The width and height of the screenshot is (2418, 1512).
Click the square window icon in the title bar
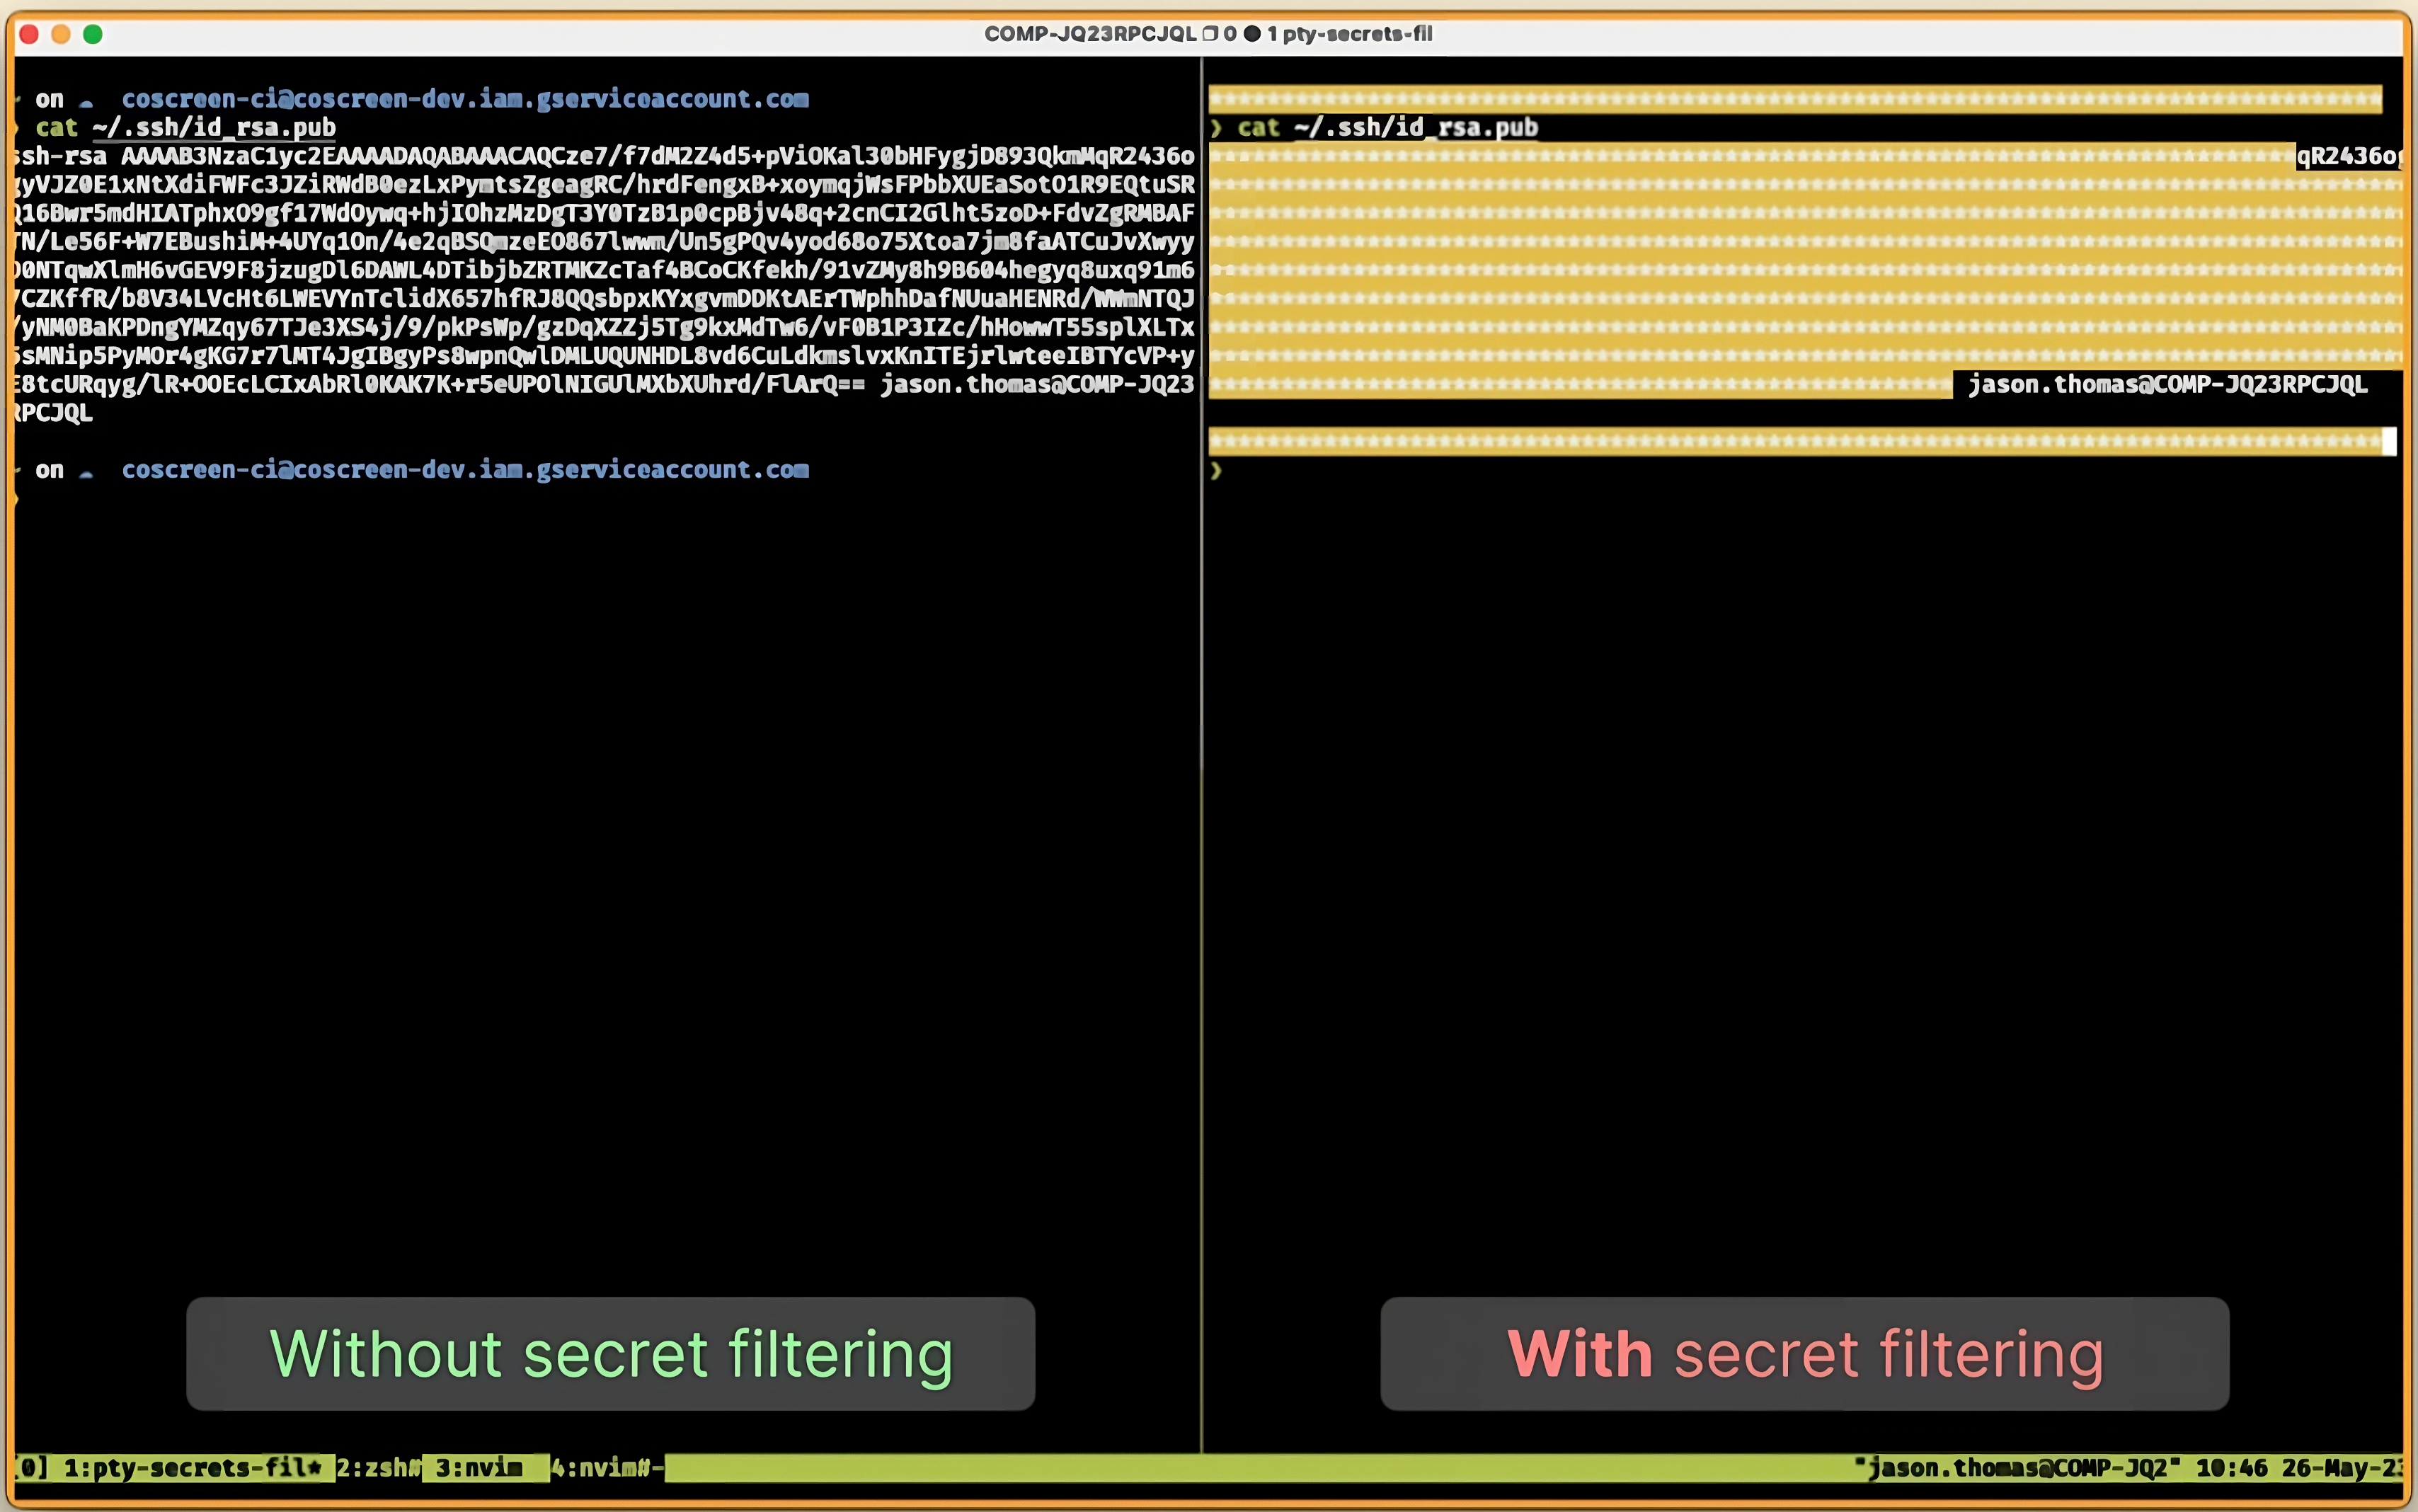1210,33
